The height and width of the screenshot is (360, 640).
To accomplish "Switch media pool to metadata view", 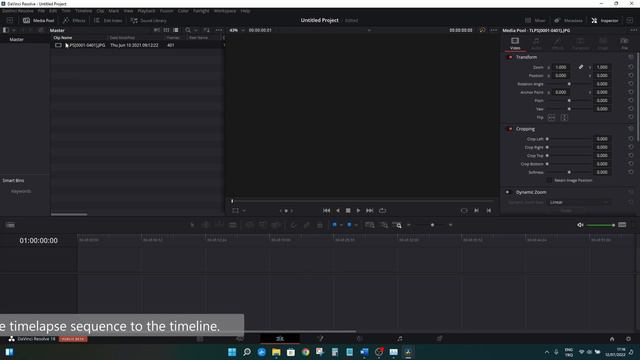I will (x=157, y=30).
